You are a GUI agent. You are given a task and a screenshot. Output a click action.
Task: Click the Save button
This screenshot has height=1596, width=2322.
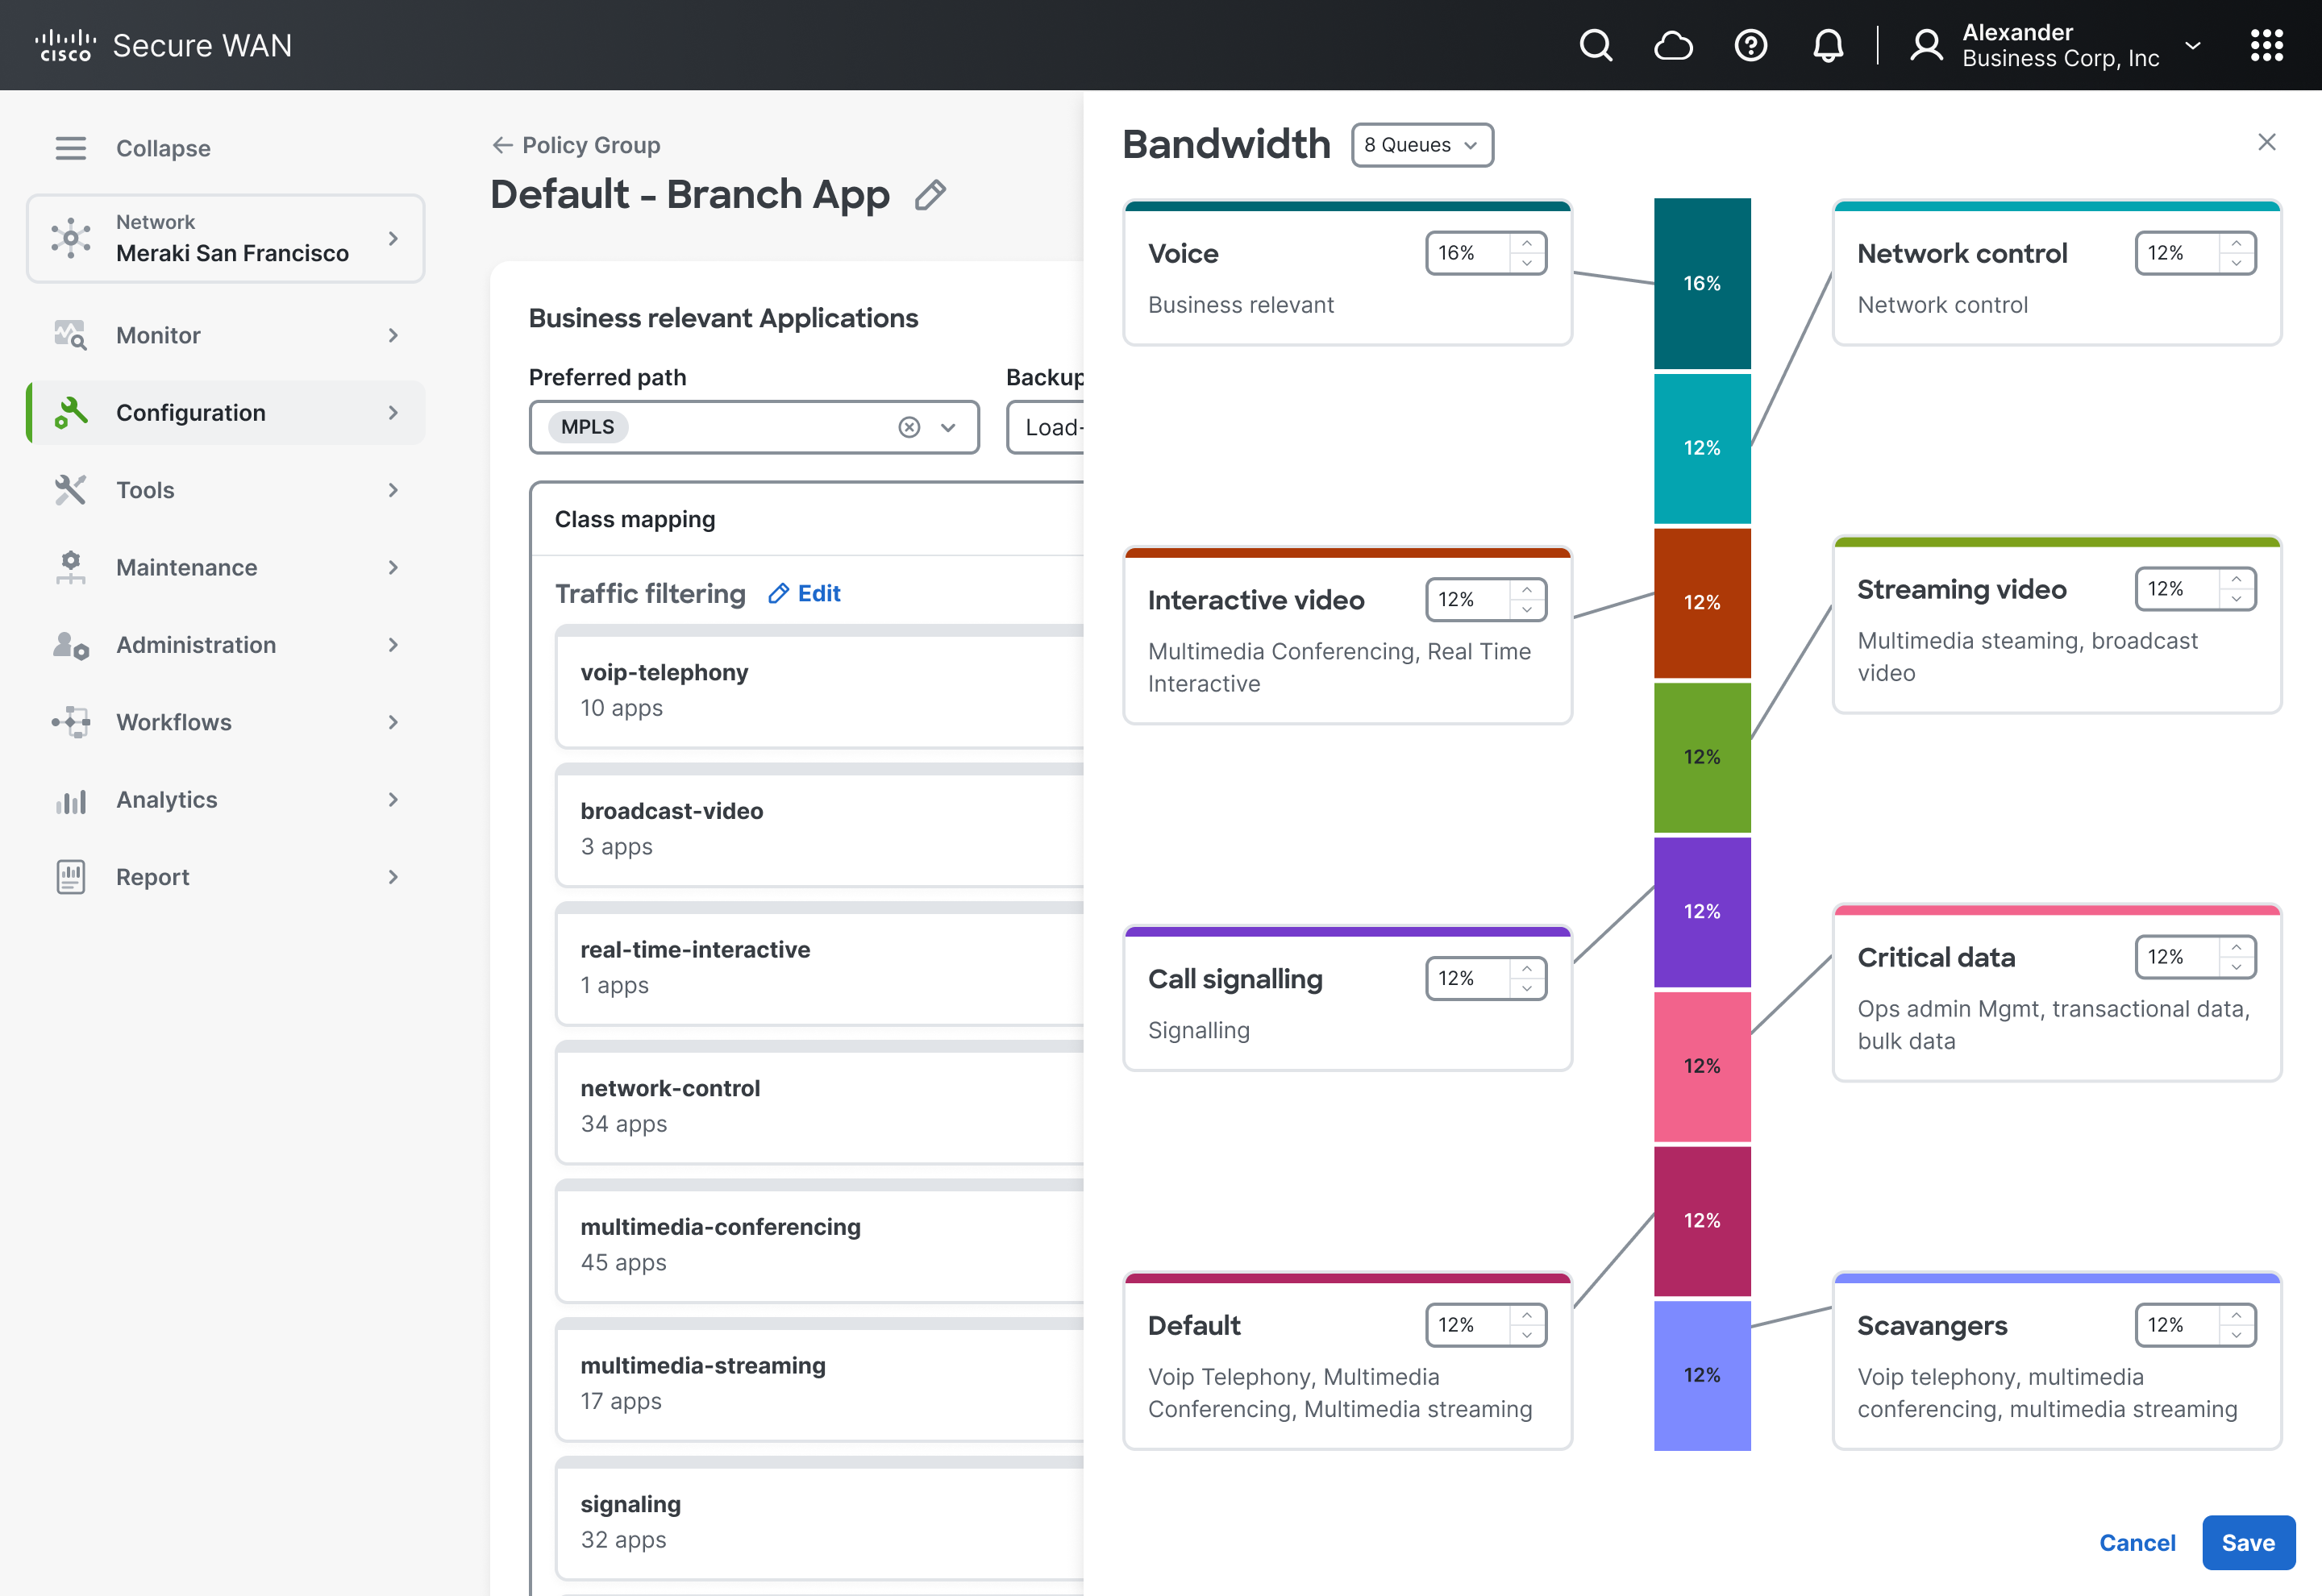click(x=2248, y=1543)
